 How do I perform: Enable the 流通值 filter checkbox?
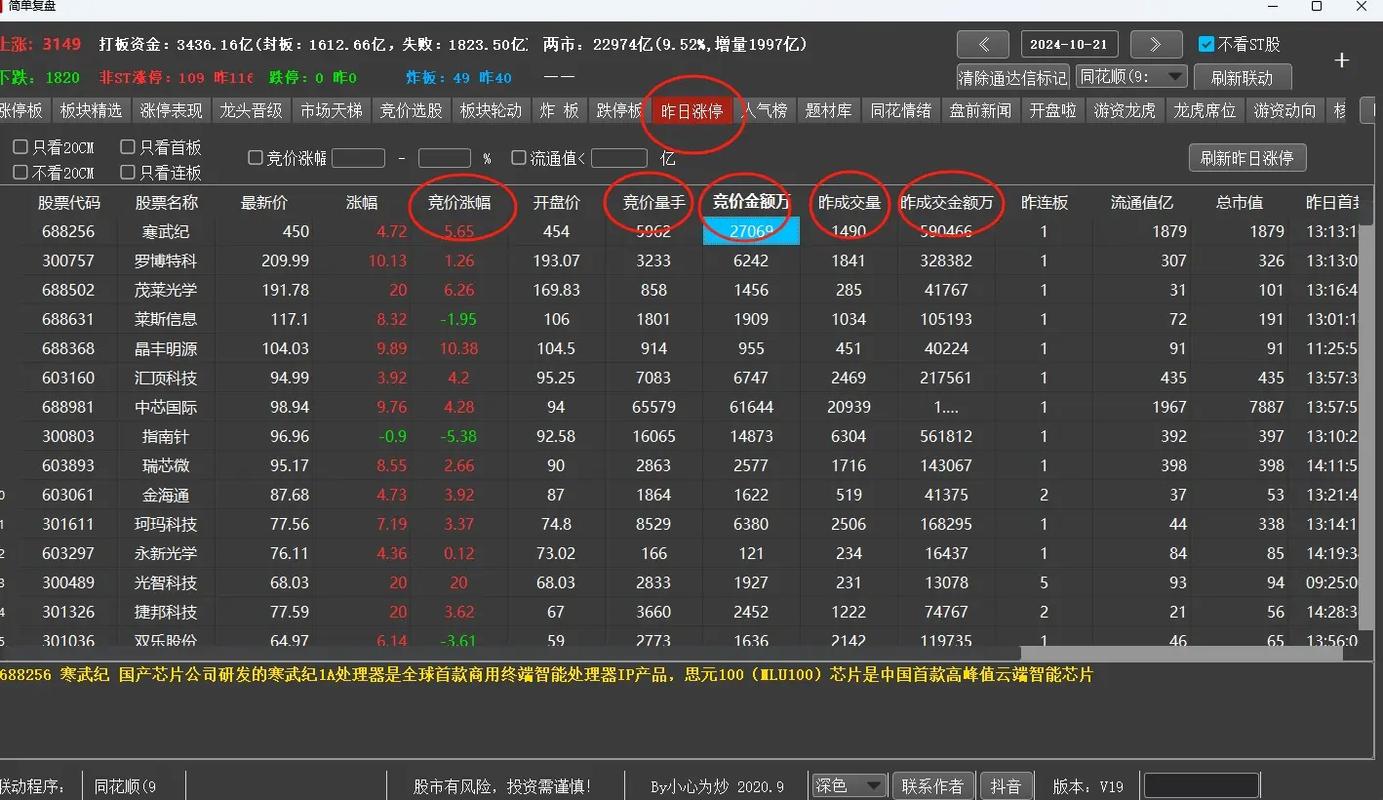[518, 158]
